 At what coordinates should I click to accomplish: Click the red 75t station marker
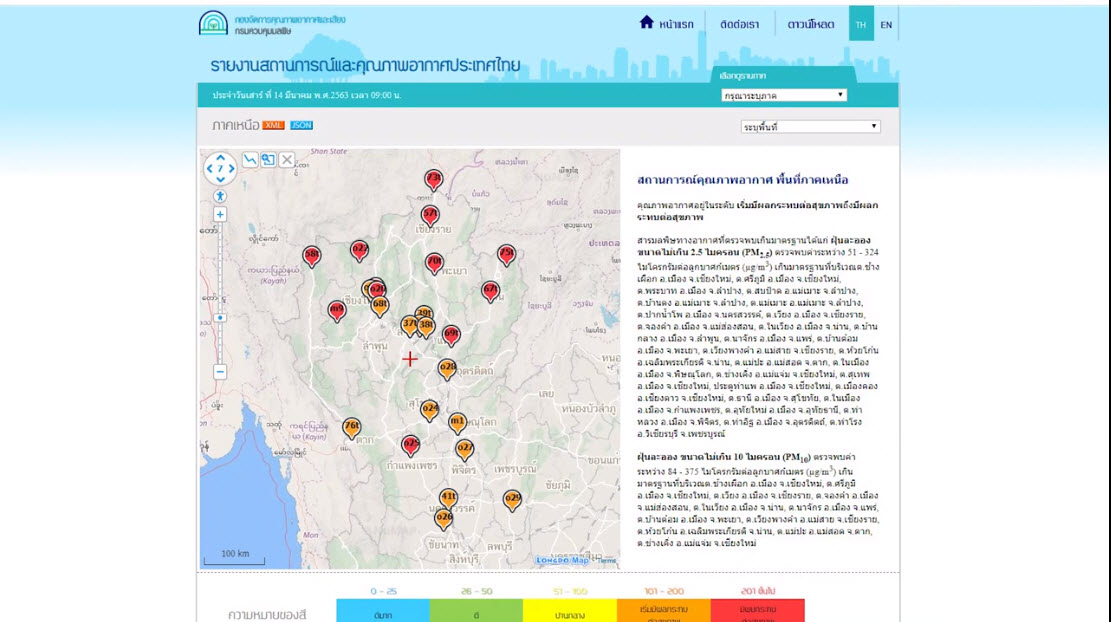pos(506,254)
